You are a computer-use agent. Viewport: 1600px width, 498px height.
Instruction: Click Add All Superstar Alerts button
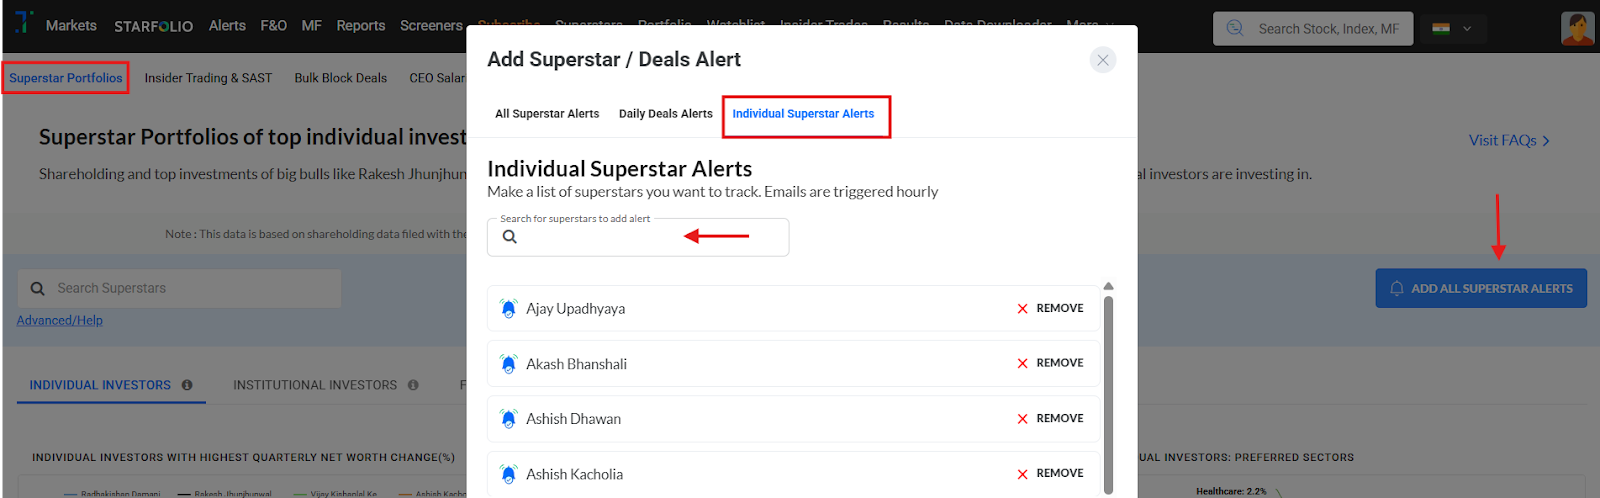pos(1481,288)
